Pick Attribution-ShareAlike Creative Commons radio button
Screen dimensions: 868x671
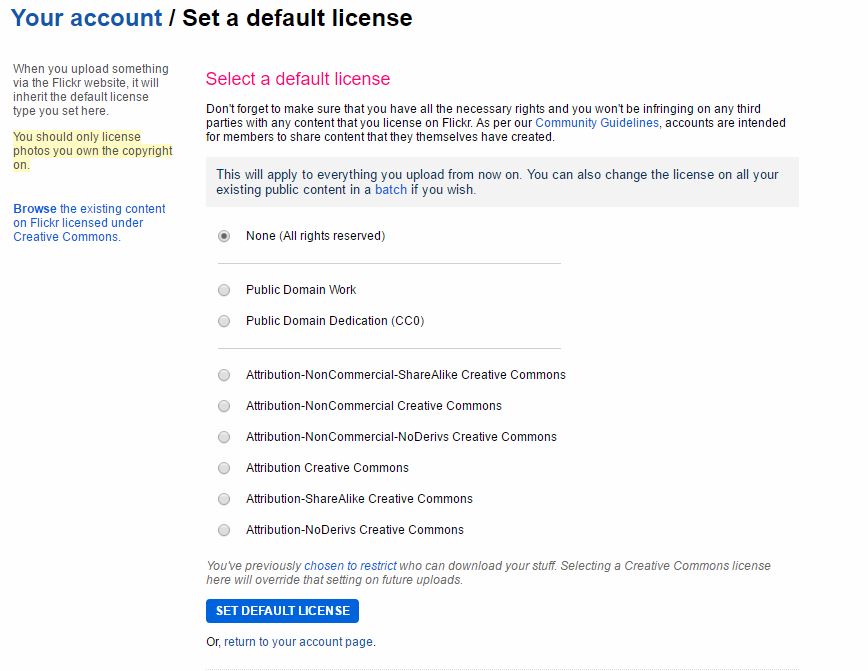click(x=224, y=499)
